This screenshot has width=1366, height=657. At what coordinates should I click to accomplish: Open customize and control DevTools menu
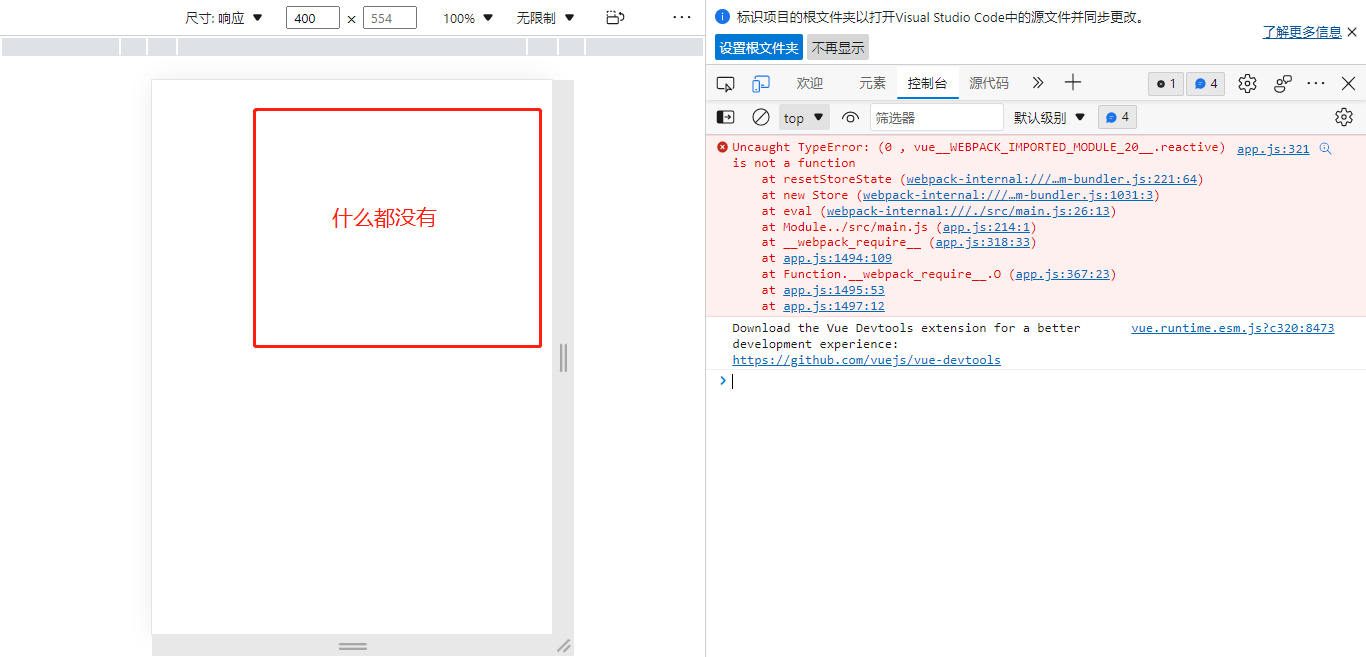click(1316, 84)
